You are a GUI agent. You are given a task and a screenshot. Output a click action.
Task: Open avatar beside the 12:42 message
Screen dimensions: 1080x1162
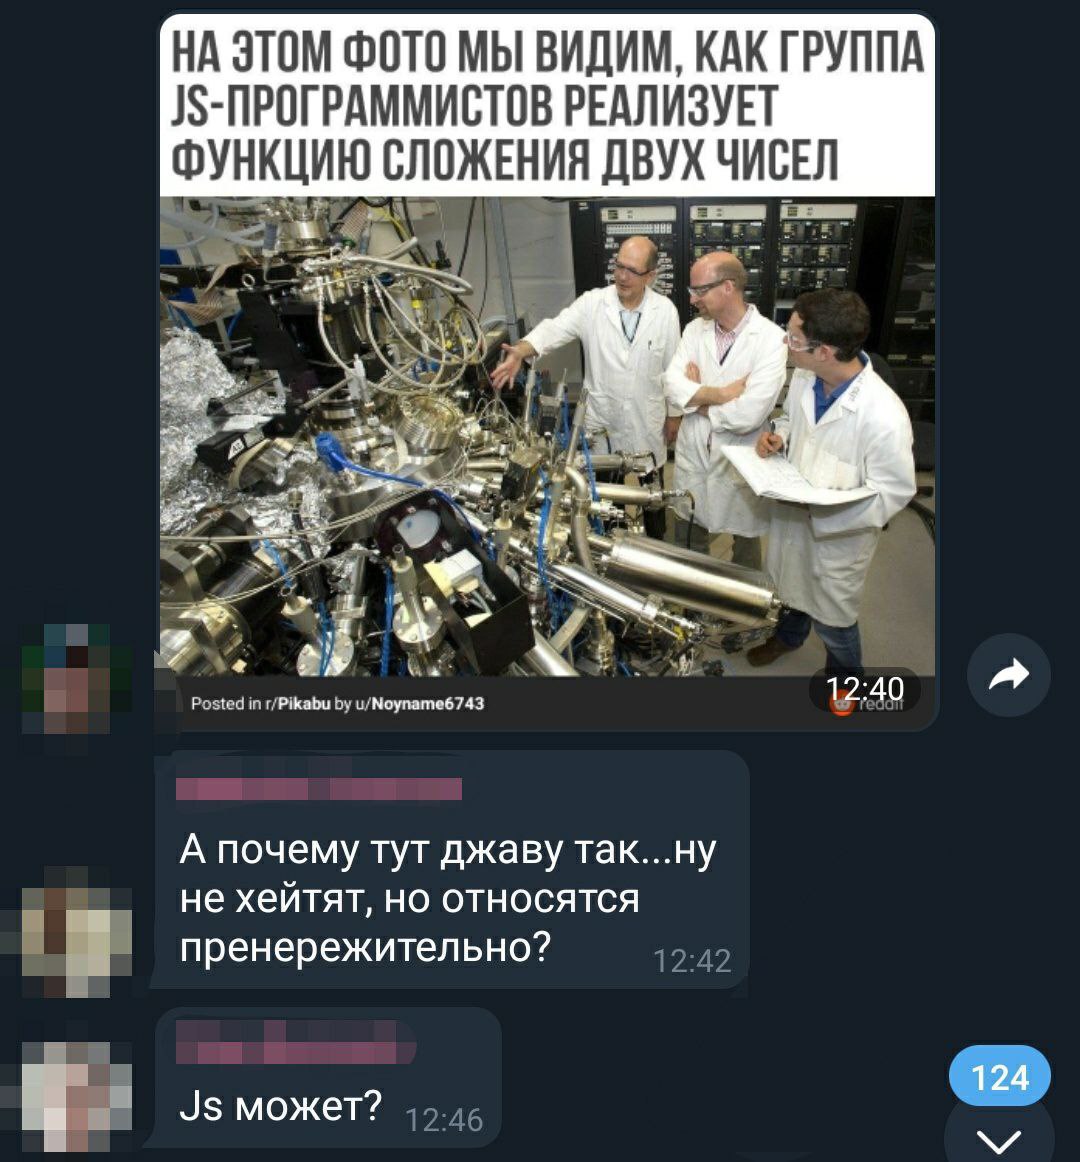(x=76, y=932)
